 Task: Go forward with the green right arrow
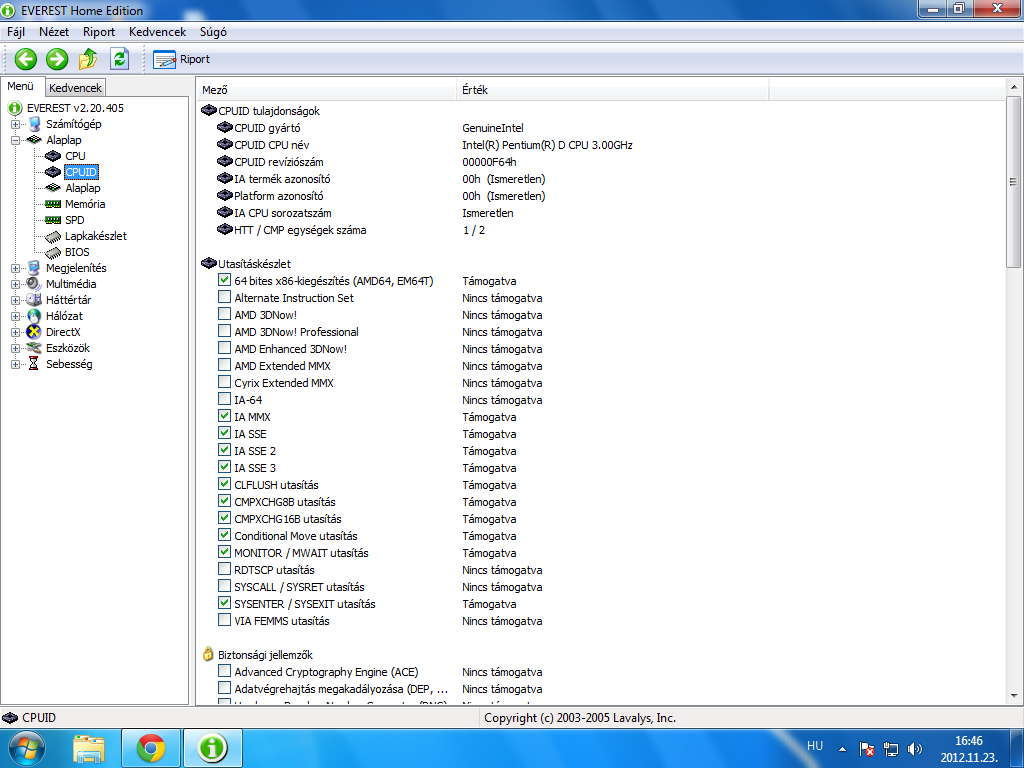tap(57, 59)
